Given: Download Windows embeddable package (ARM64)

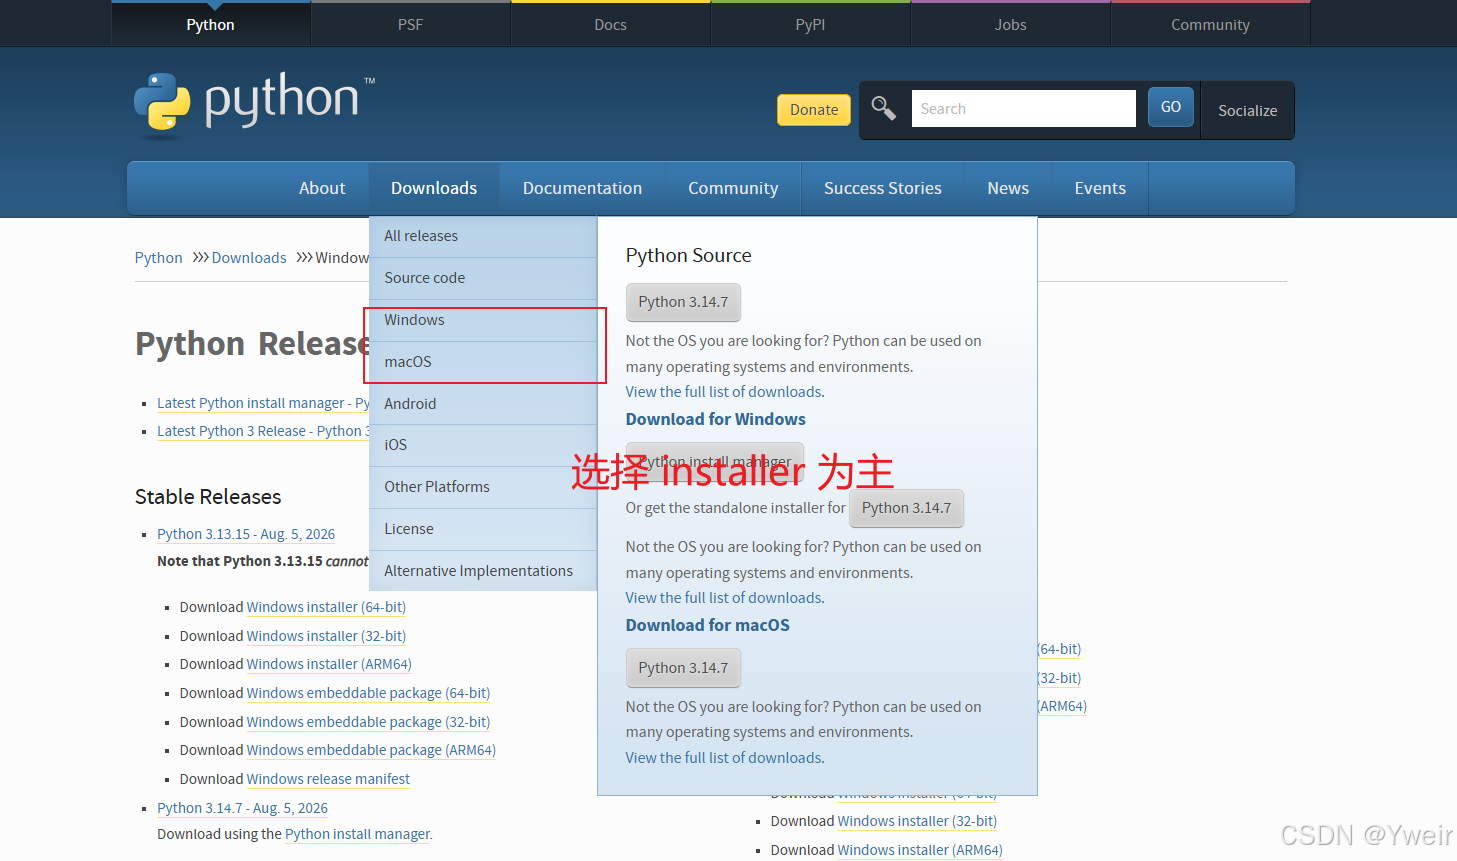Looking at the screenshot, I should click(371, 750).
